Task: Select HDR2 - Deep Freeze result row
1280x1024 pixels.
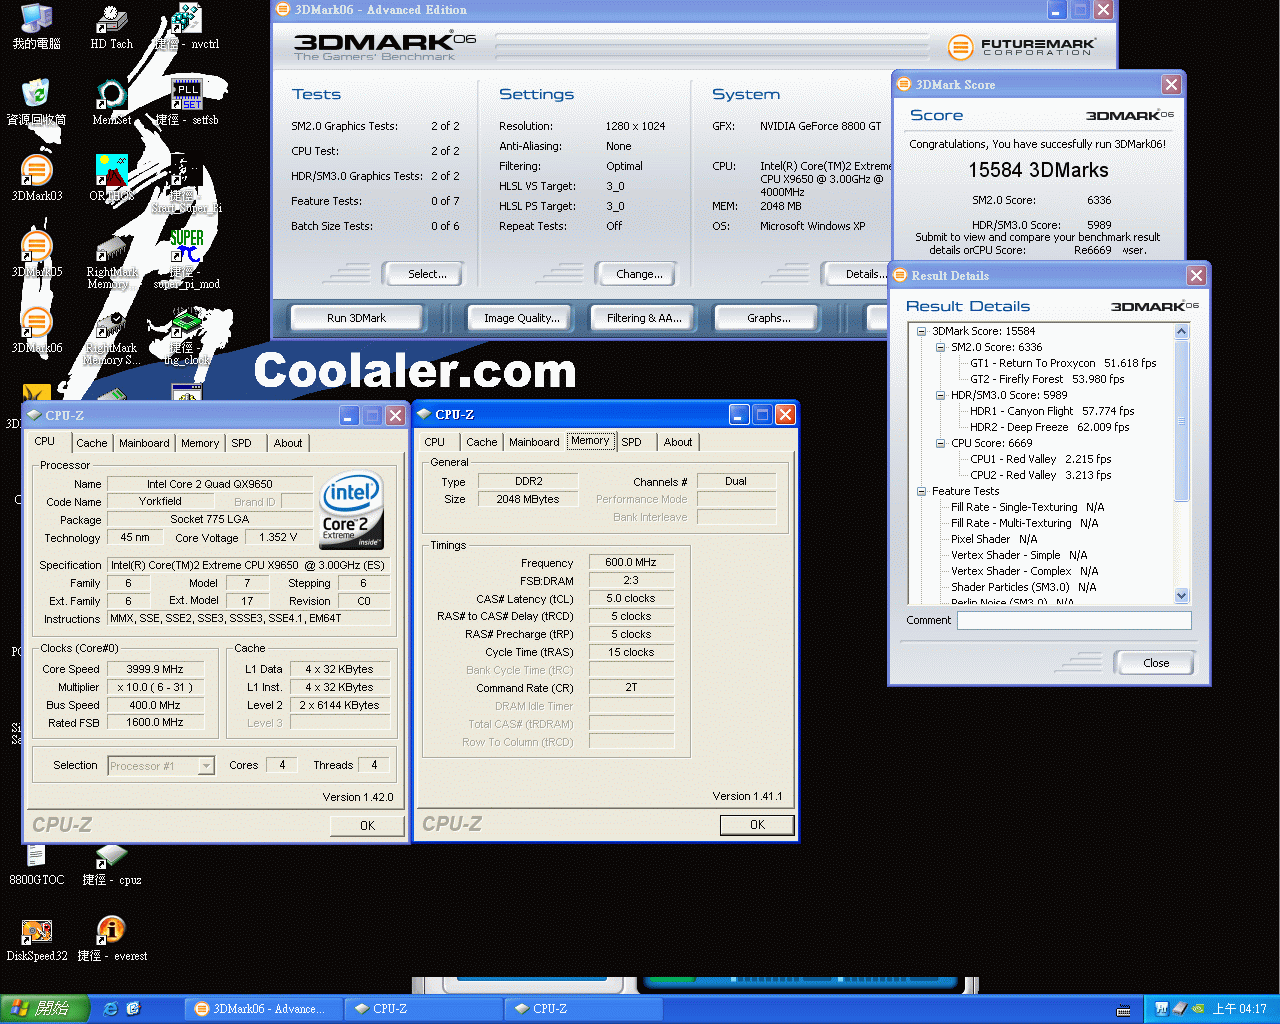Action: click(1049, 427)
